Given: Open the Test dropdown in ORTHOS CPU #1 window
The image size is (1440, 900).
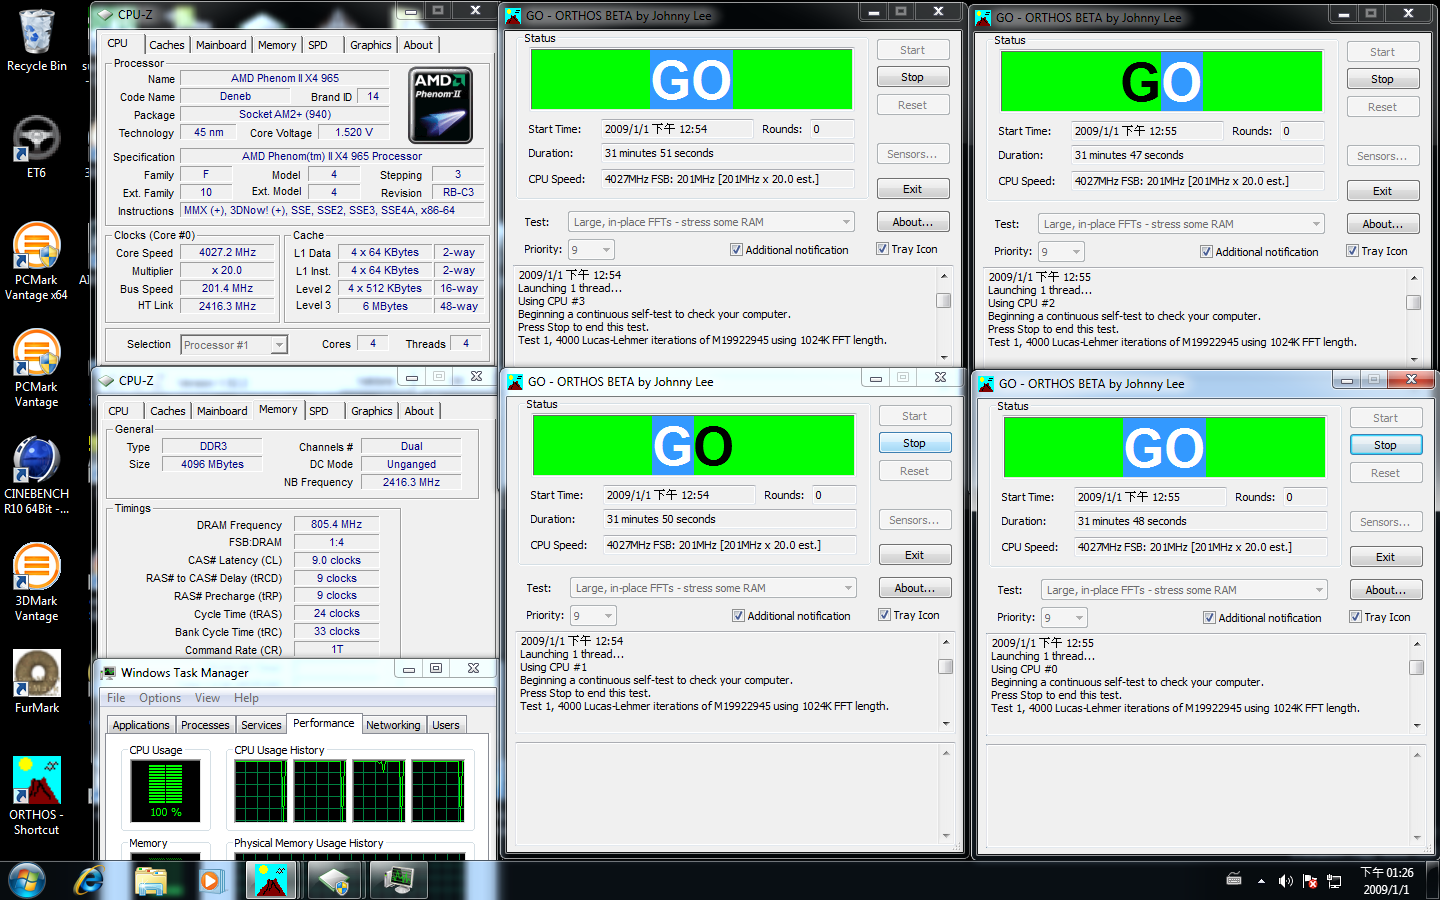Looking at the screenshot, I should click(x=713, y=588).
